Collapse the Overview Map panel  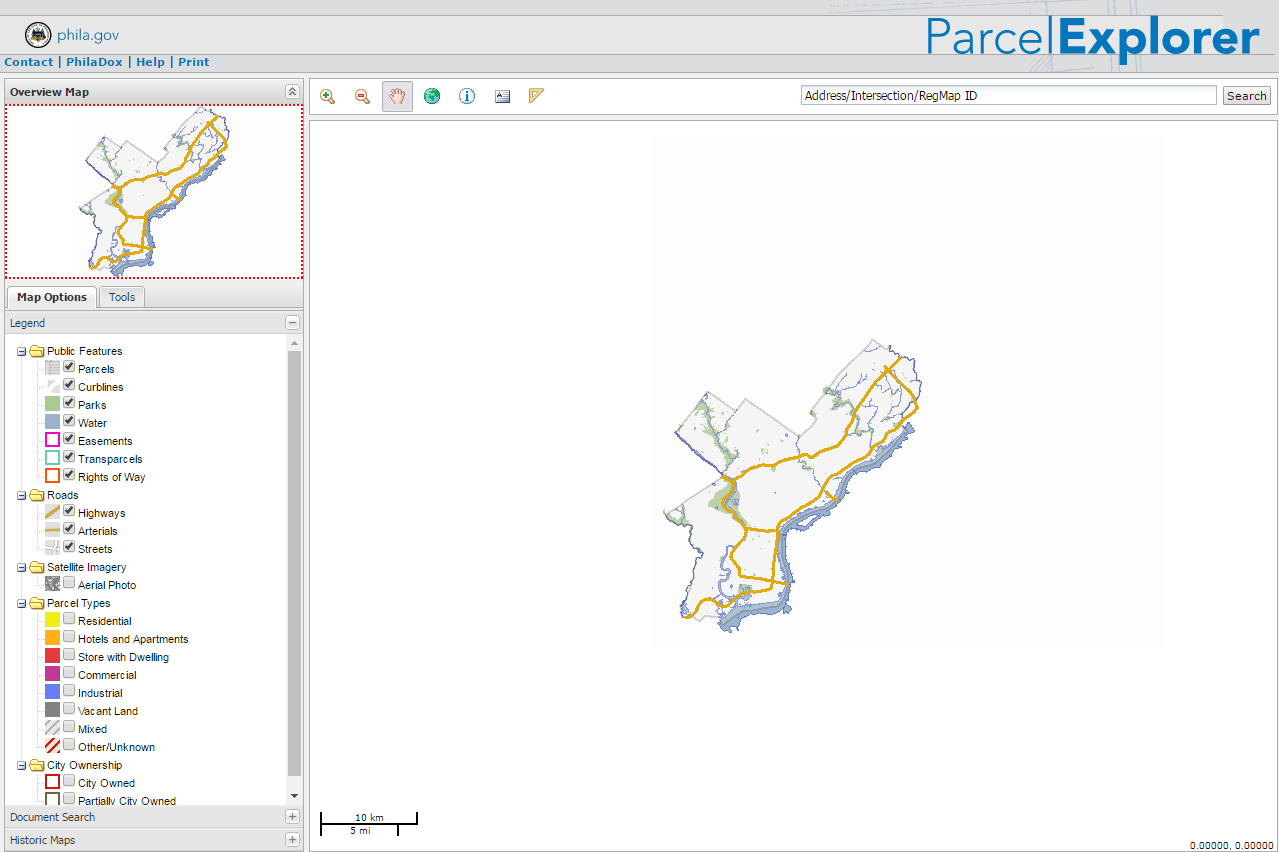pos(292,91)
